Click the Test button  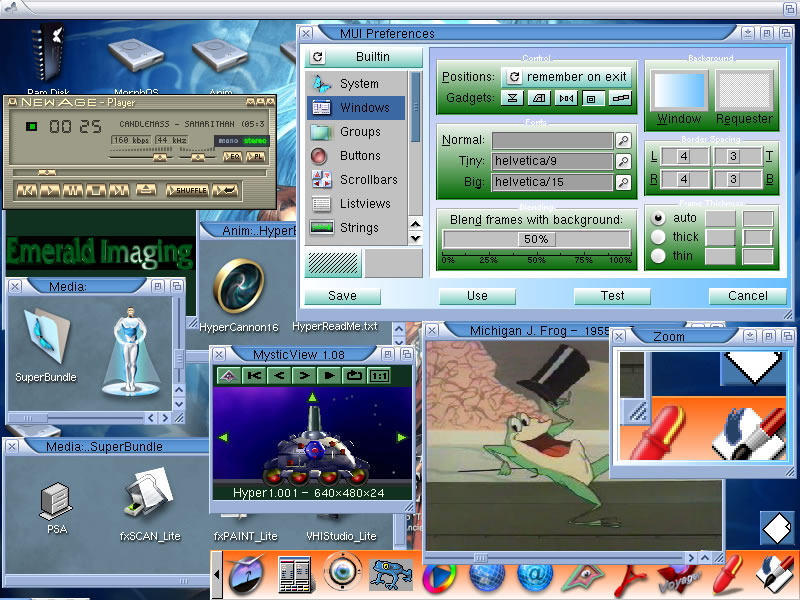[x=612, y=296]
